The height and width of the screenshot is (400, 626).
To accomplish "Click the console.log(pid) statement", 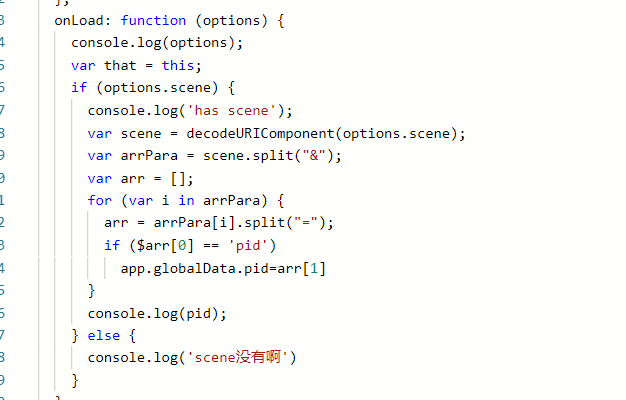I will [x=157, y=314].
